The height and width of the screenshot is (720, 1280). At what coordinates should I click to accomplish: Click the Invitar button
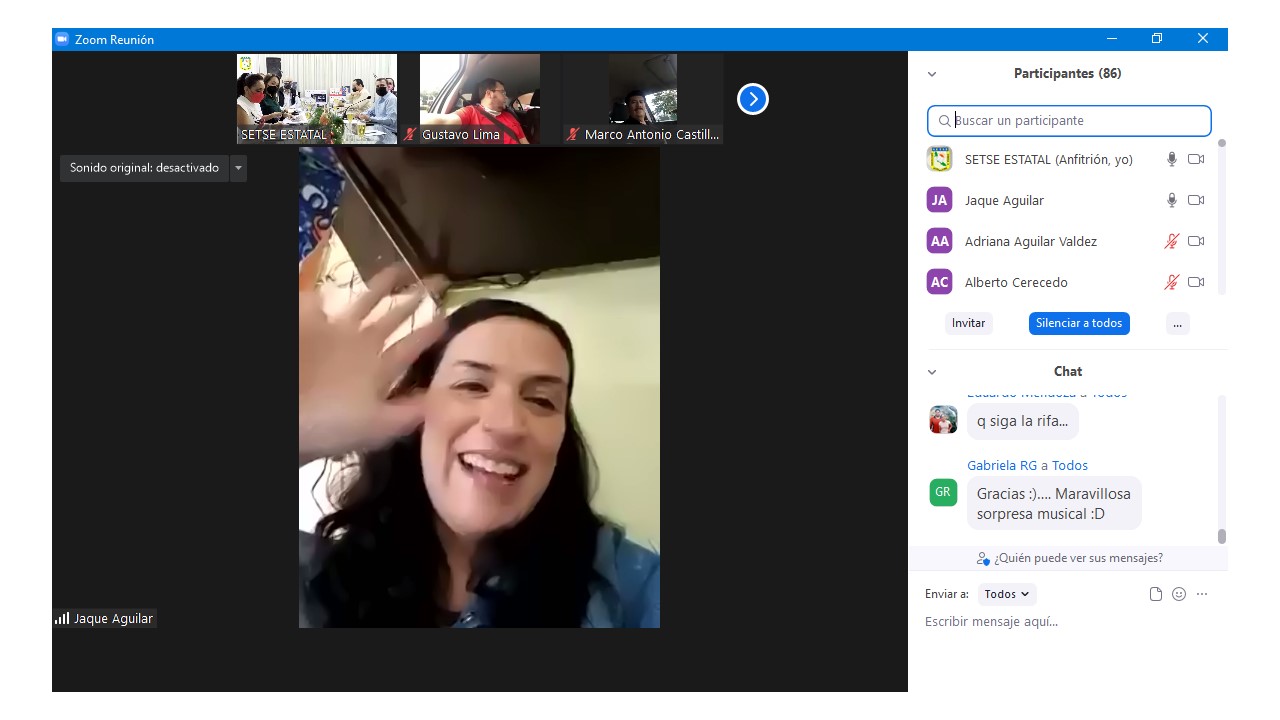click(968, 323)
